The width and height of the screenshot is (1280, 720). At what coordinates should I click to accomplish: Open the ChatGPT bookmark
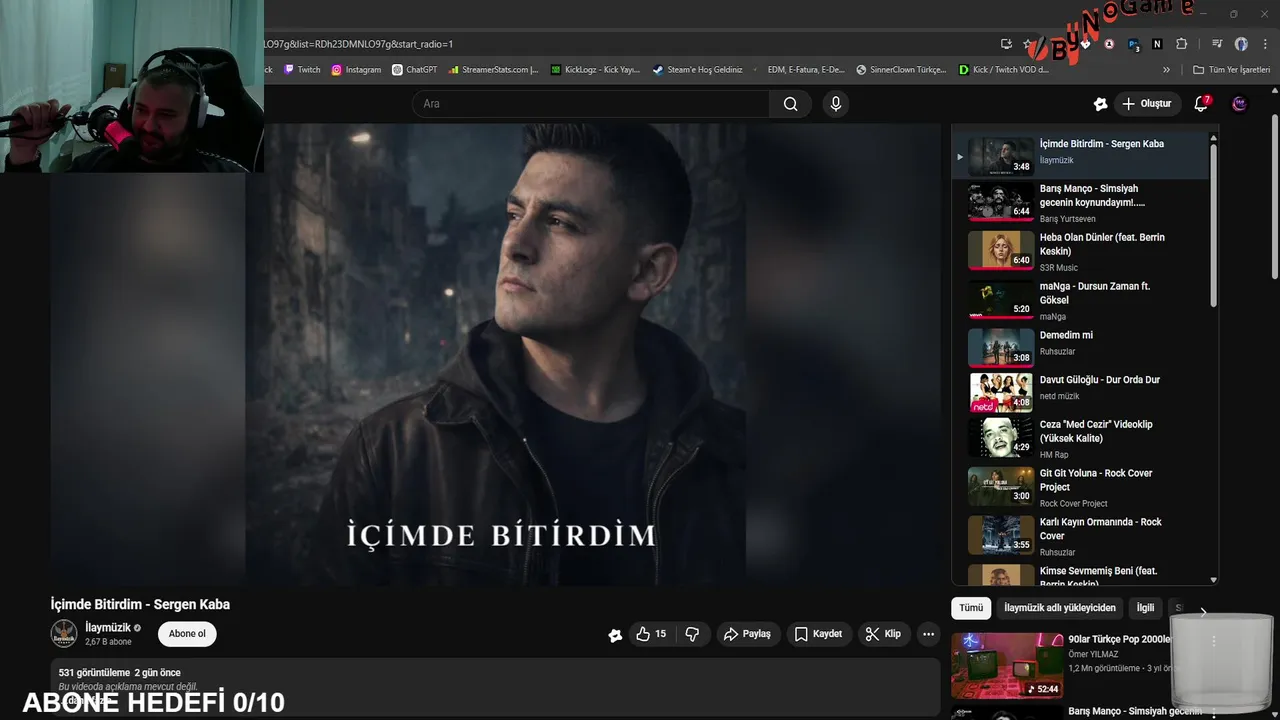click(415, 70)
